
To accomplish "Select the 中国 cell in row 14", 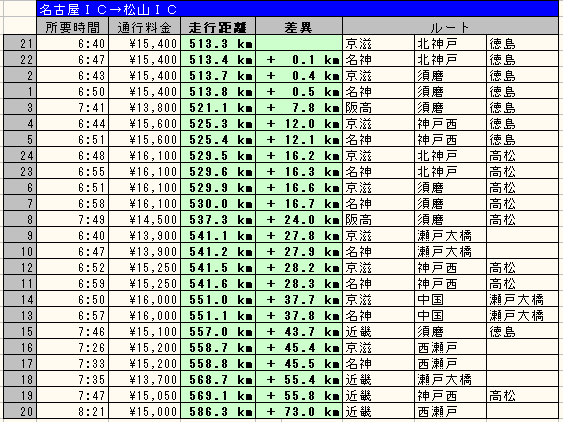I will [x=450, y=299].
